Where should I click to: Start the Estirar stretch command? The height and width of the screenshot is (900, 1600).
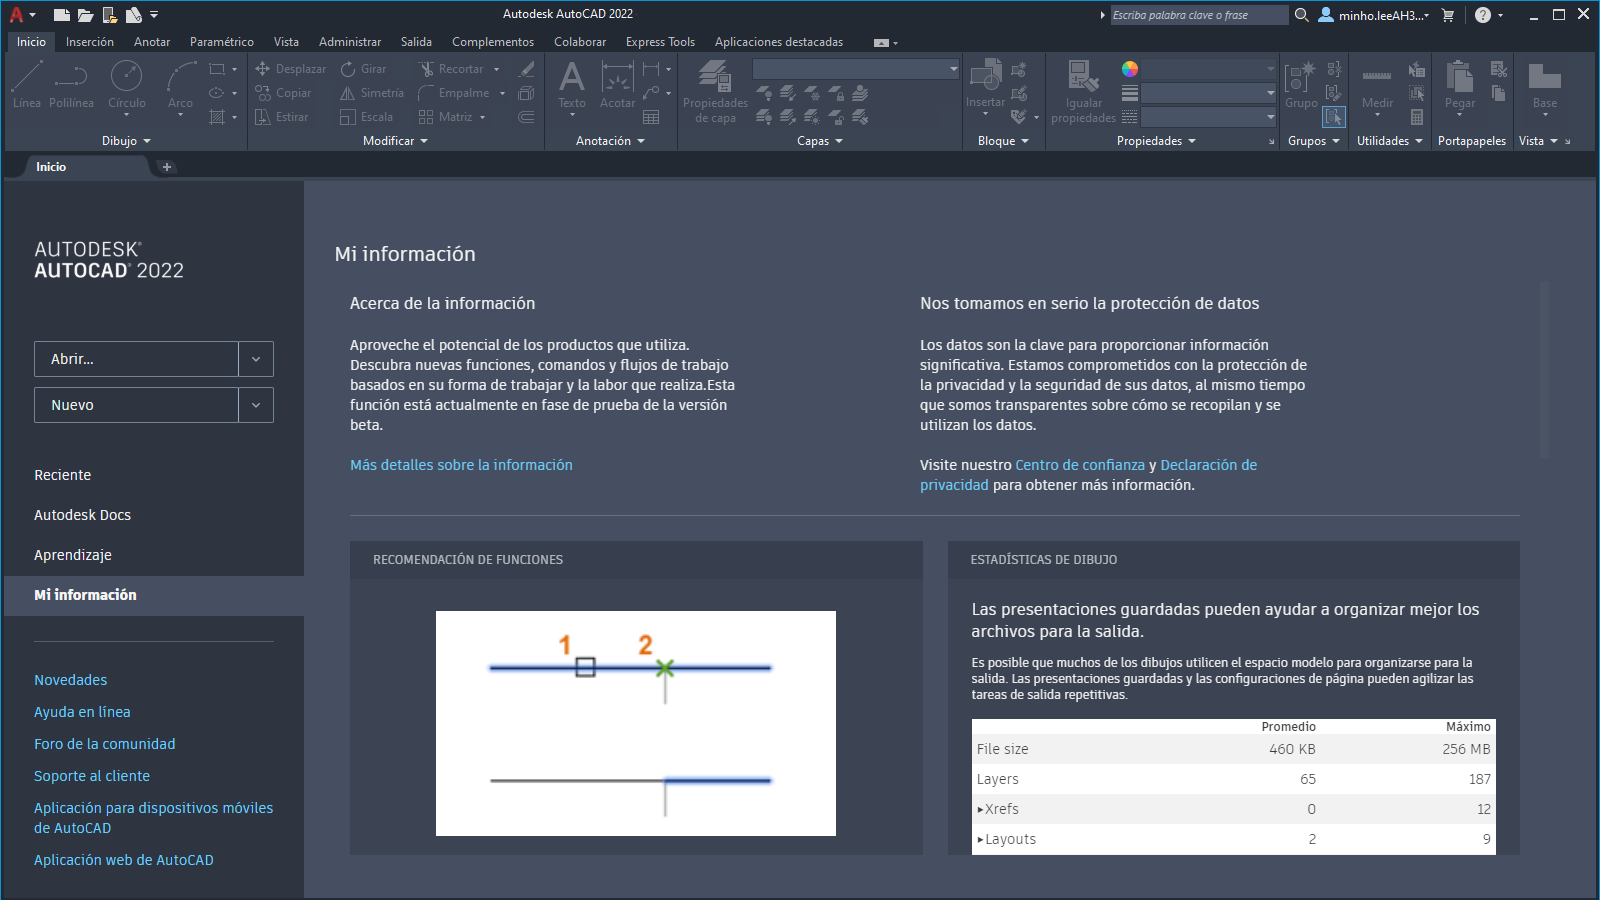[x=281, y=117]
